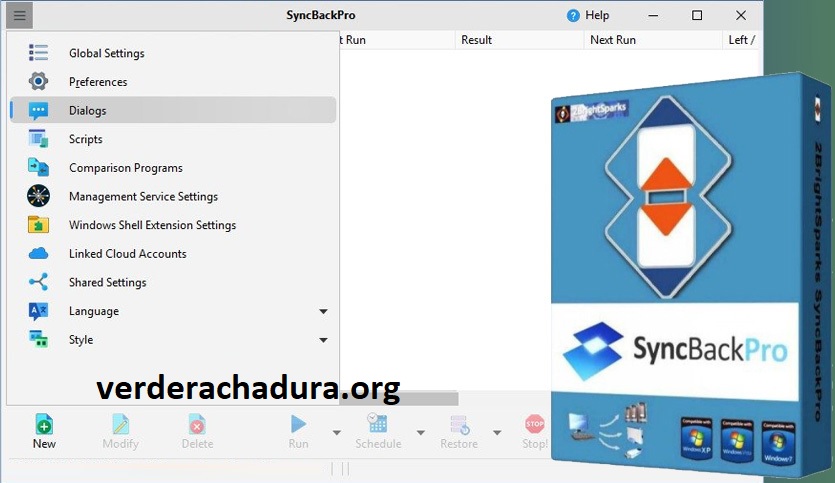Screen dimensions: 835x483
Task: Click the Style icon
Action: point(38,339)
